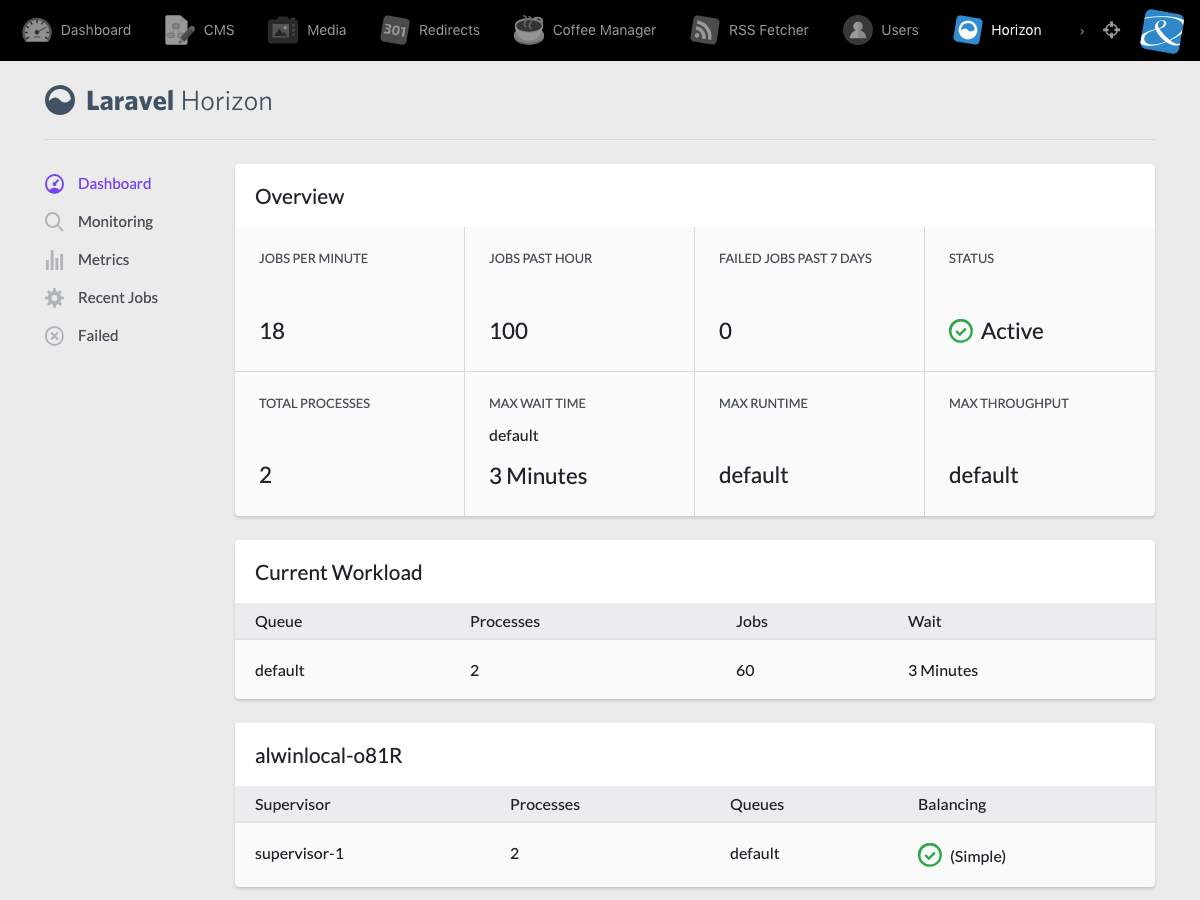The width and height of the screenshot is (1200, 900).
Task: Click Jobs count 60 in Current Workload
Action: point(745,671)
